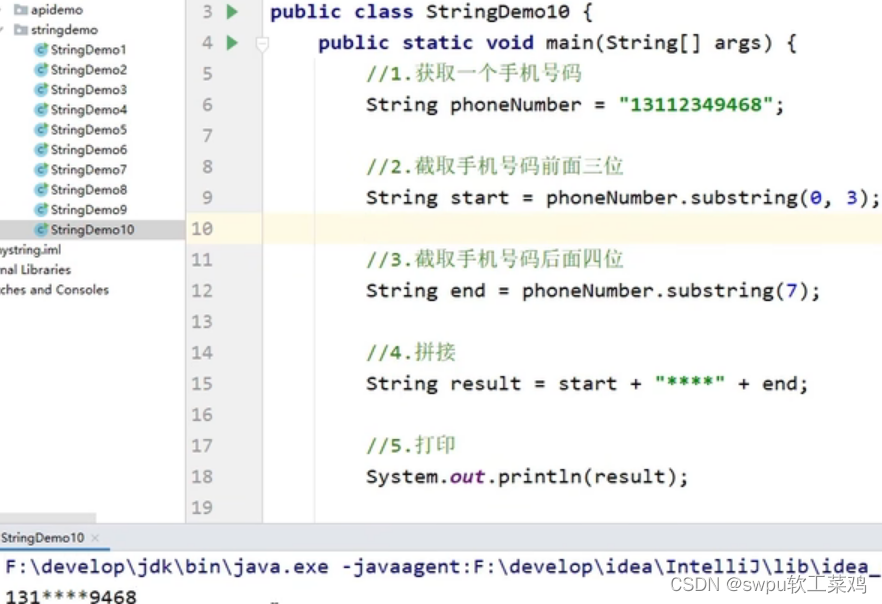Open apidemo package folder
The width and height of the screenshot is (882, 604).
[x=56, y=10]
